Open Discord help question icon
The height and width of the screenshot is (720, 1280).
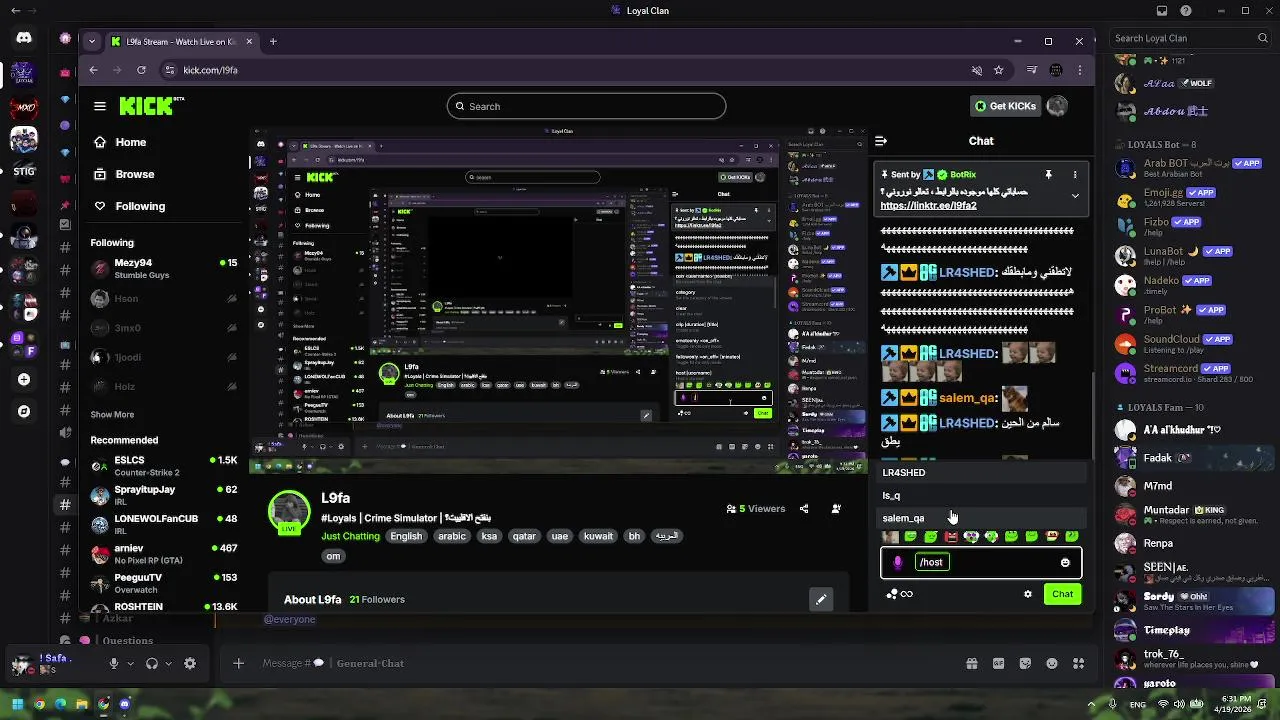(1186, 11)
